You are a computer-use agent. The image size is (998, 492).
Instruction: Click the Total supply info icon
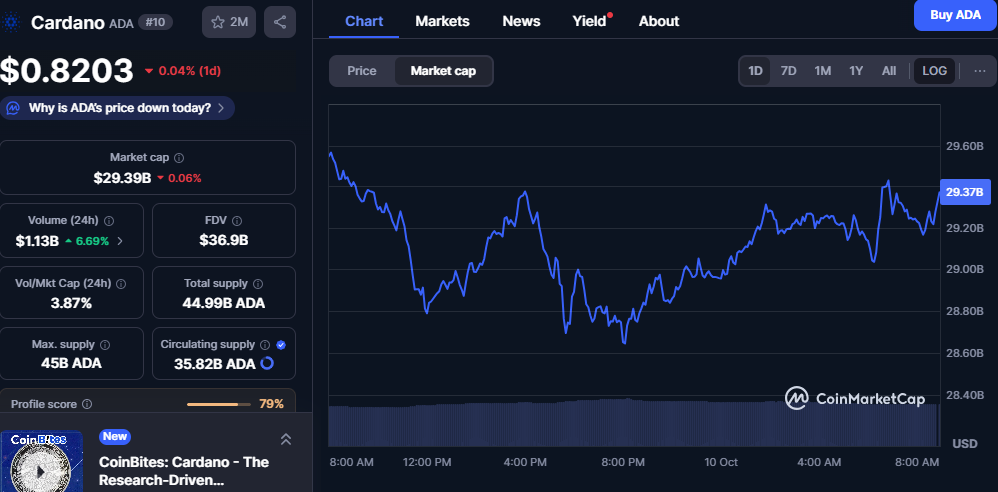[257, 284]
